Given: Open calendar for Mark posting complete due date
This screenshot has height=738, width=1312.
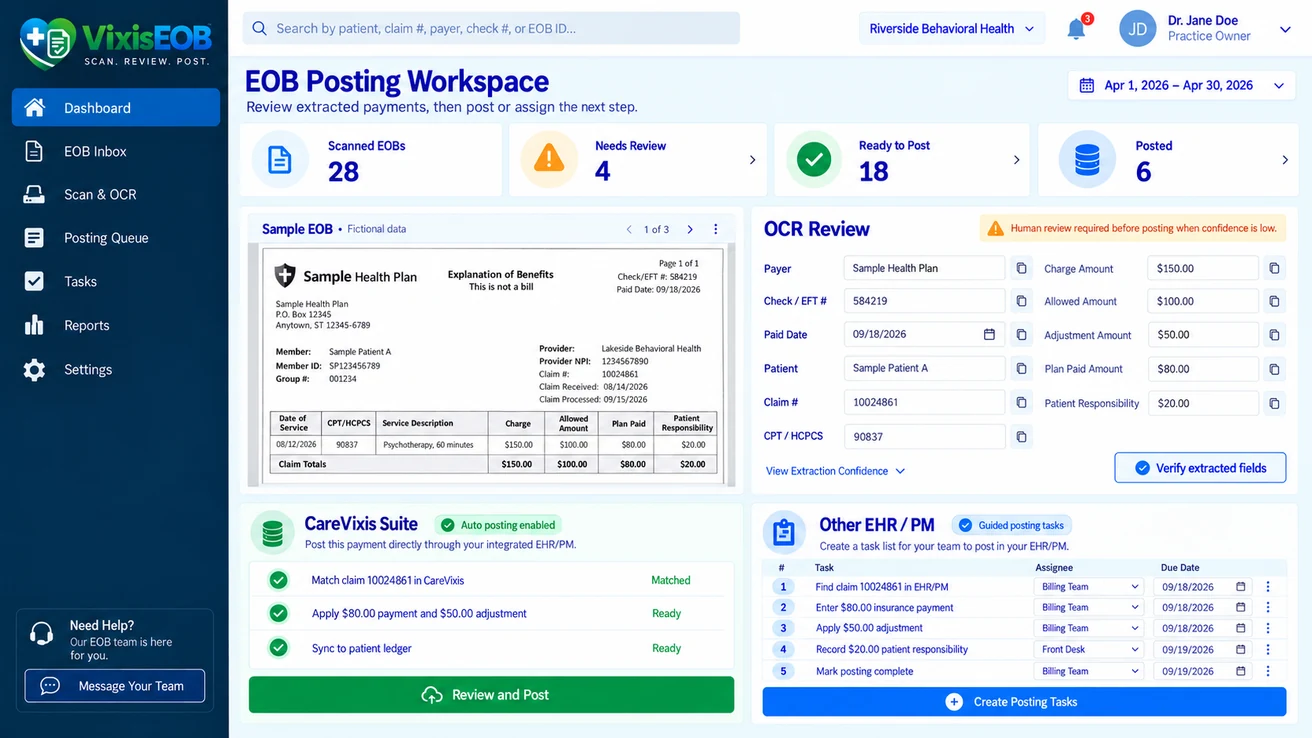Looking at the screenshot, I should [1241, 671].
